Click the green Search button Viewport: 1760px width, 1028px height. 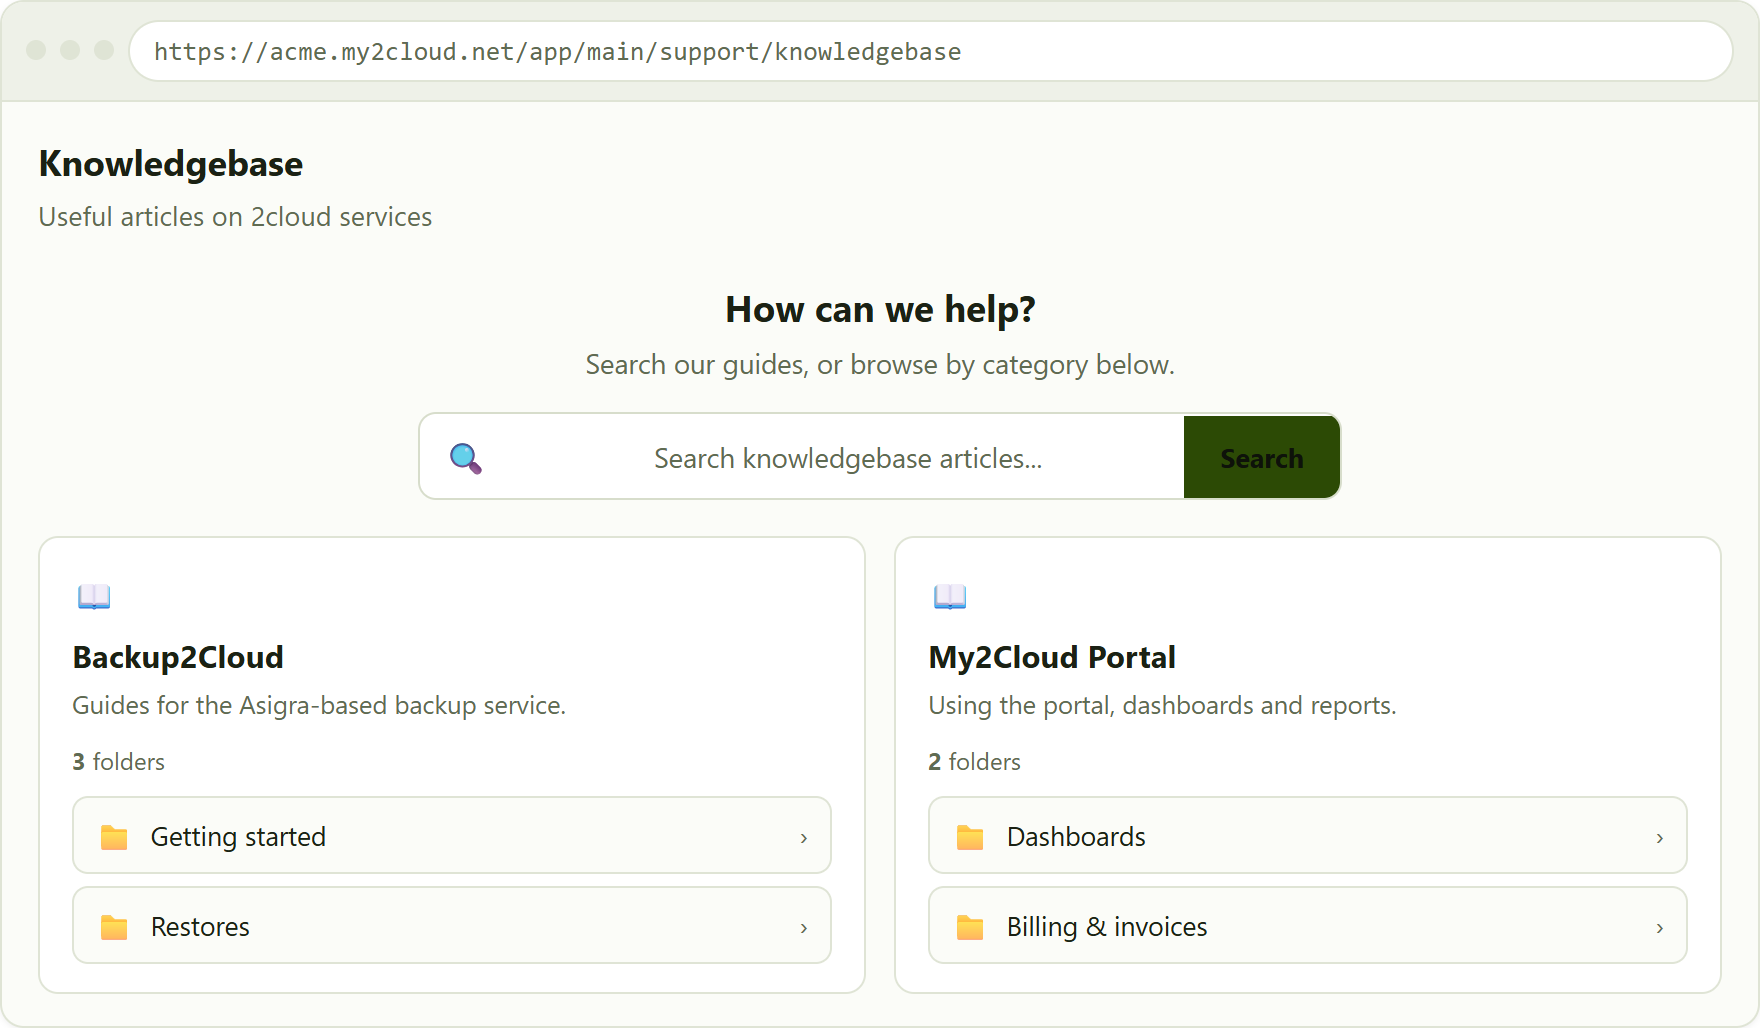[1262, 457]
